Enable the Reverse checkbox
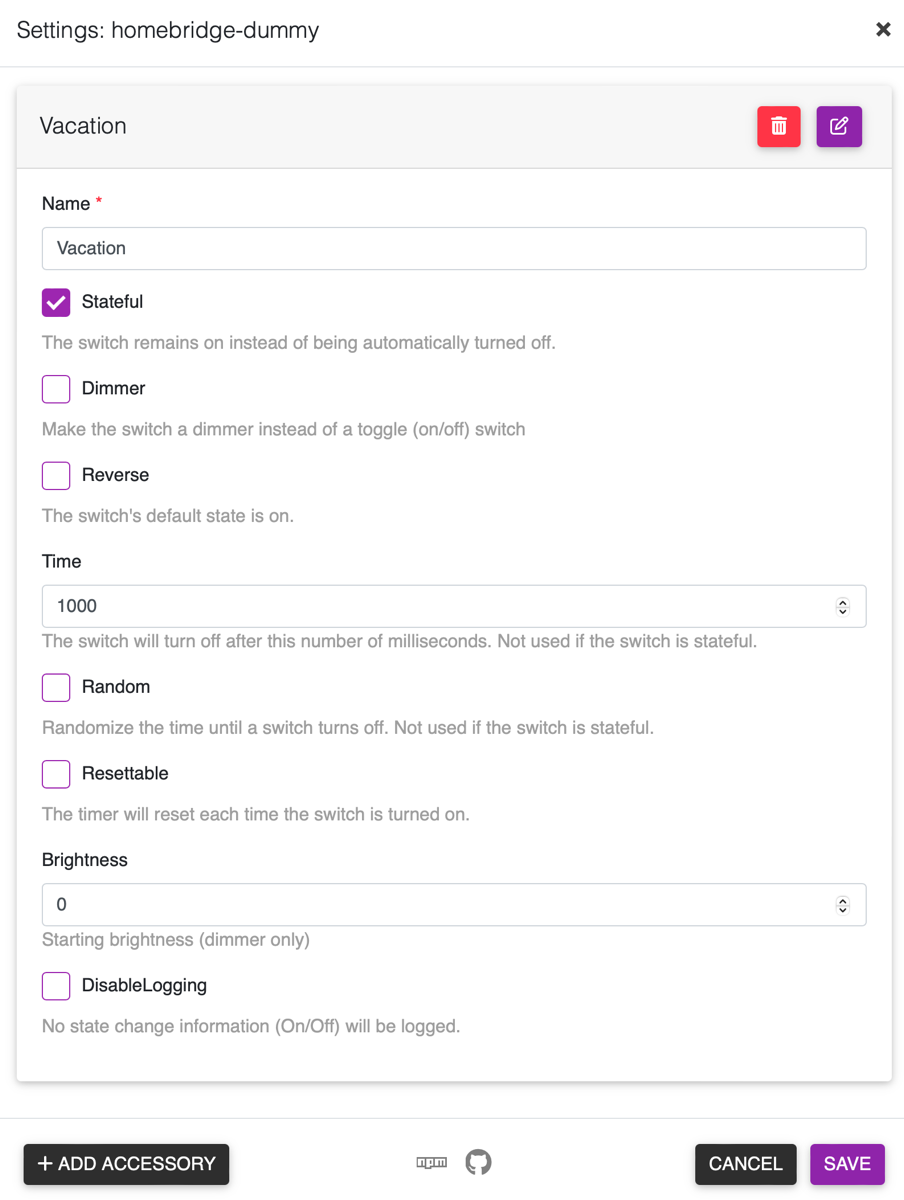The height and width of the screenshot is (1200, 904). tap(56, 475)
